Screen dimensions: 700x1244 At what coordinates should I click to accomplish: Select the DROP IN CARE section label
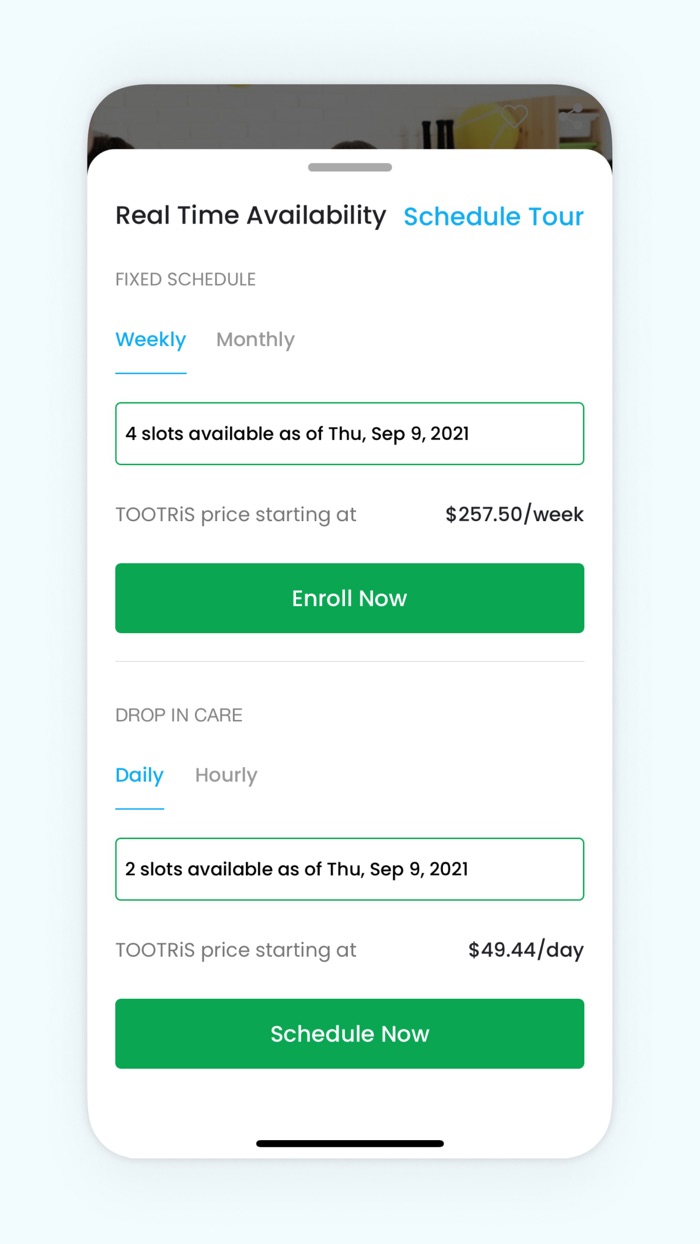[178, 715]
